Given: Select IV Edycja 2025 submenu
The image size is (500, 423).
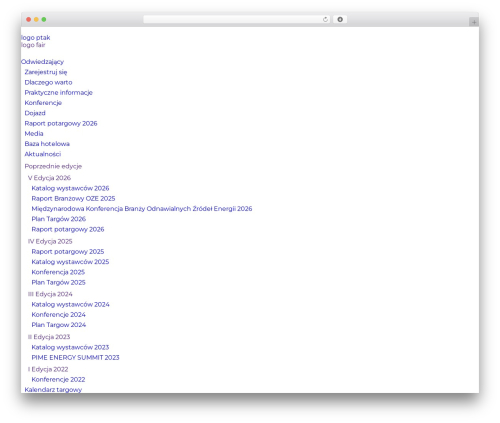Looking at the screenshot, I should point(50,241).
